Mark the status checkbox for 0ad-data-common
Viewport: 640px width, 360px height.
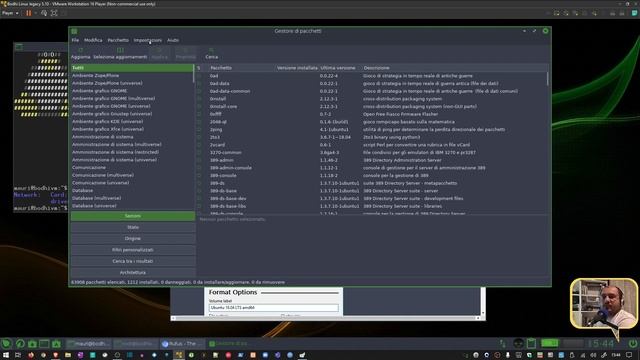click(x=199, y=91)
